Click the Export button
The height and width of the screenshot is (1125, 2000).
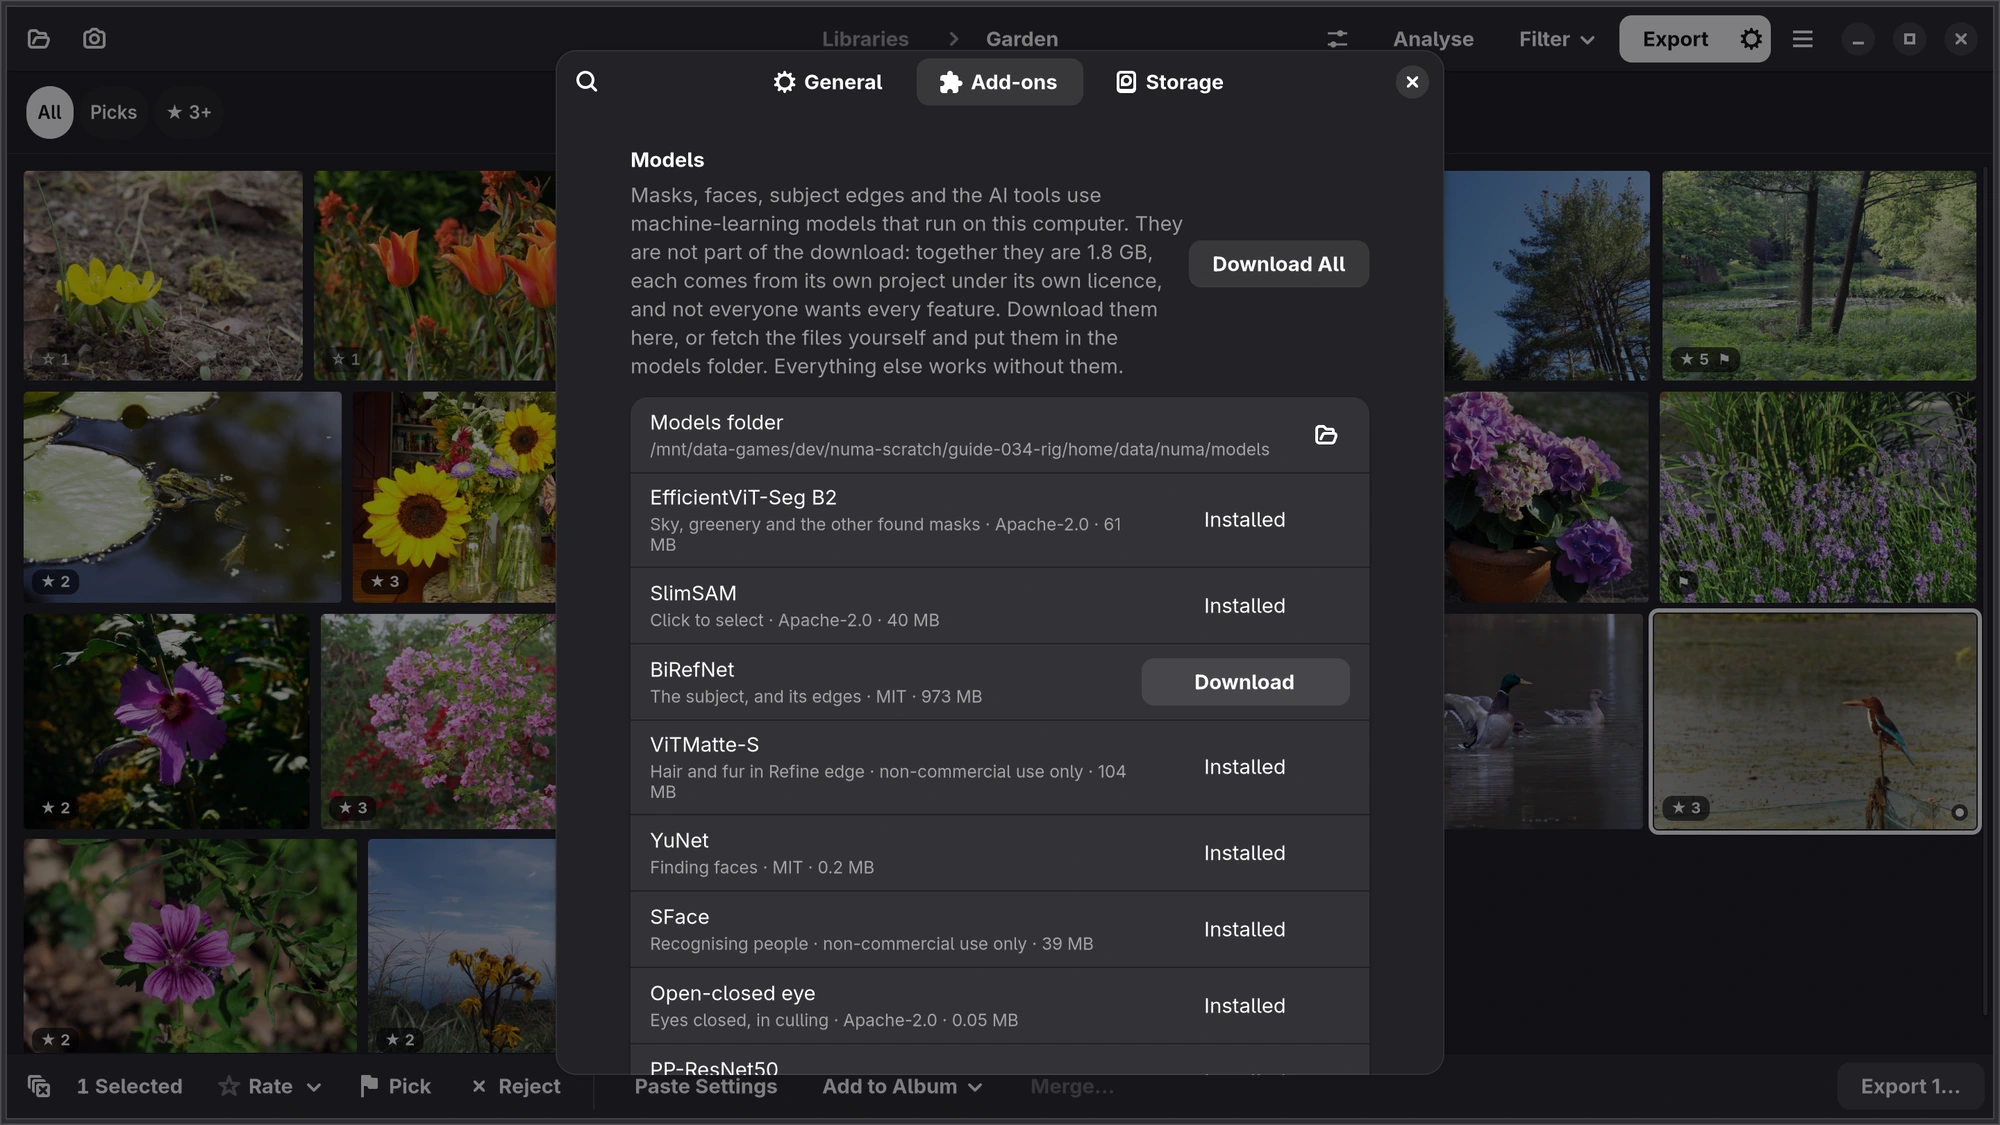click(x=1675, y=39)
